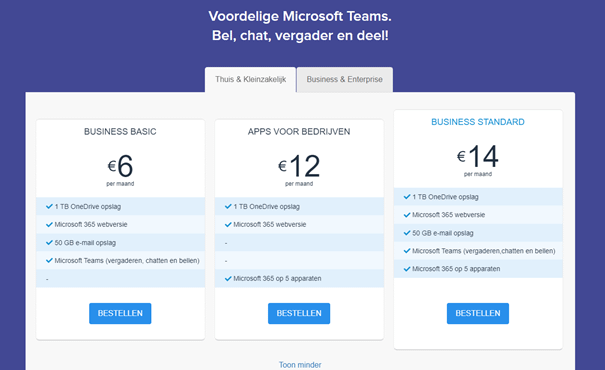Click the checkmark beside Microsoft 365 webversie in Business Standard
Screen dimensions: 605x370
(407, 215)
